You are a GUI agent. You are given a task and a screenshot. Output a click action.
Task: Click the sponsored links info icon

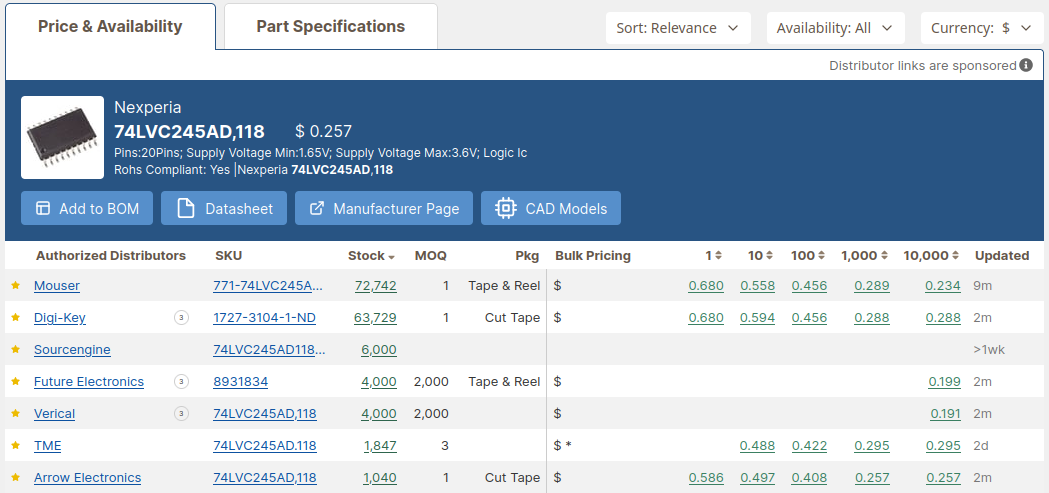tap(1026, 66)
